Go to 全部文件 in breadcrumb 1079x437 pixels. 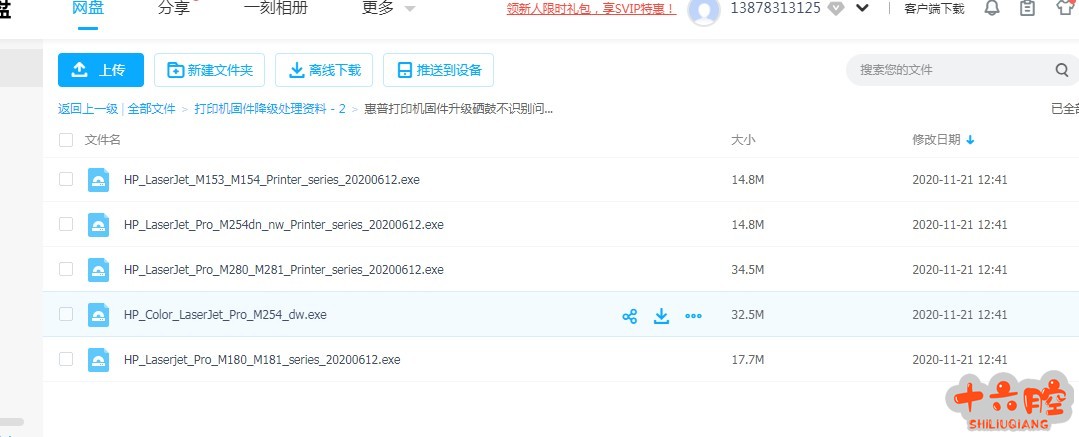coord(151,109)
